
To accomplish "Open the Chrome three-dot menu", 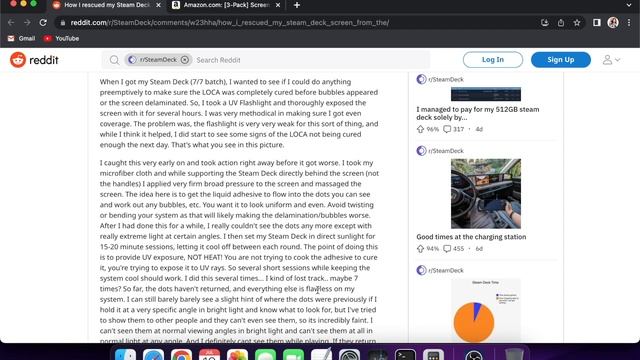I will [629, 22].
